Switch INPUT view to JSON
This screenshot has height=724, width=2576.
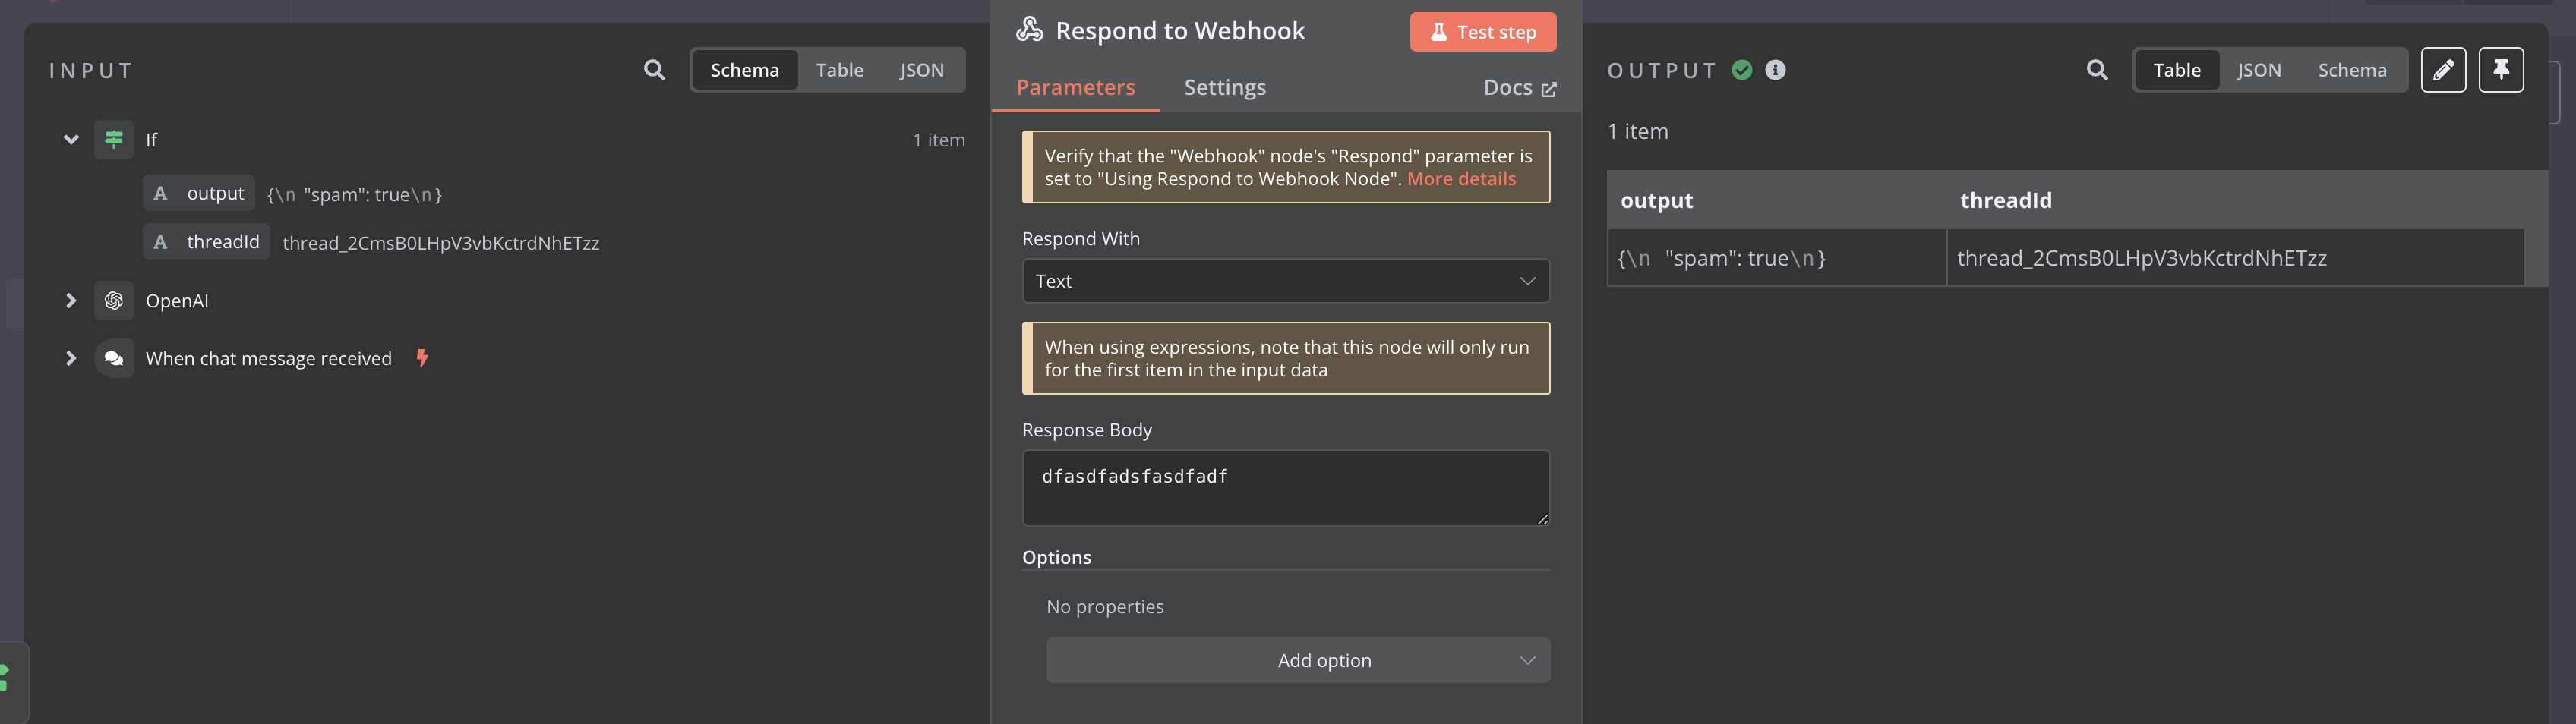coord(921,70)
